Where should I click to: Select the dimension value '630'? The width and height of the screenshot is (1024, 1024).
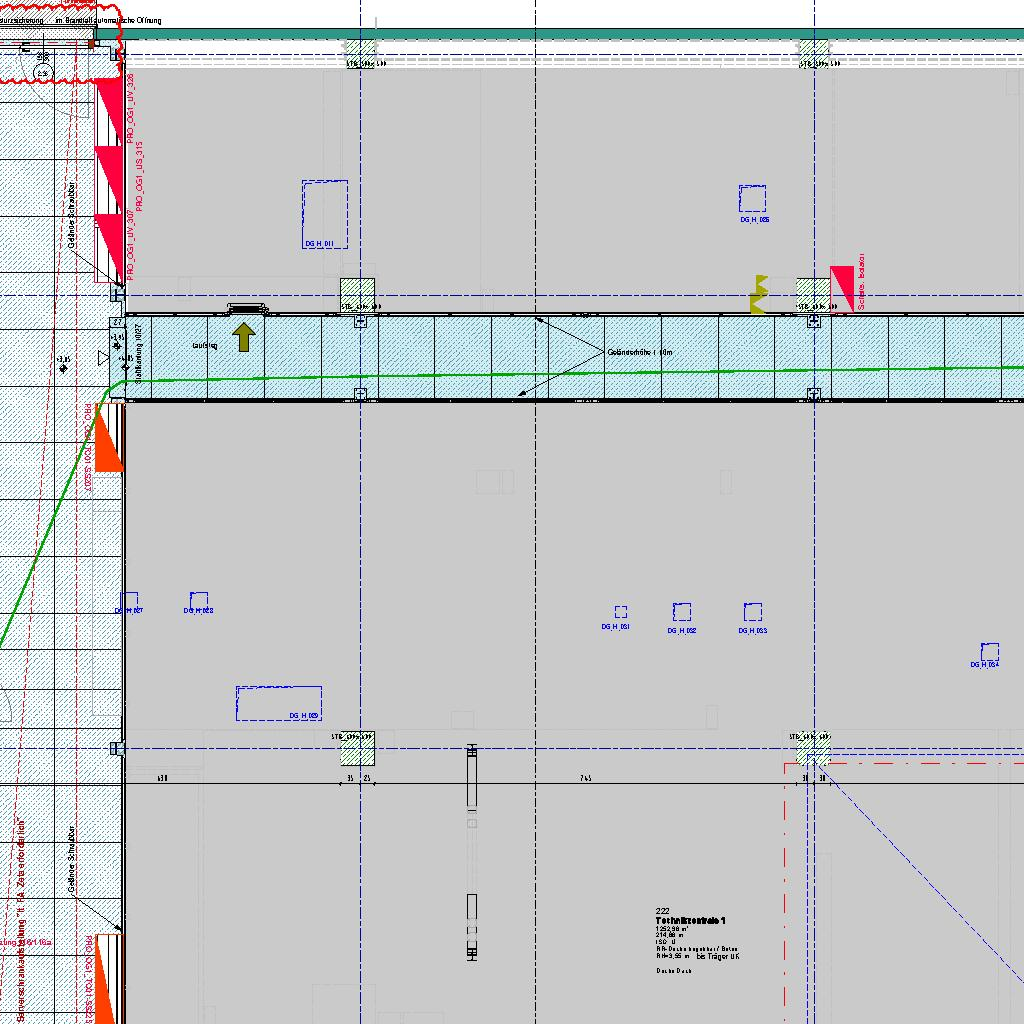coord(163,778)
